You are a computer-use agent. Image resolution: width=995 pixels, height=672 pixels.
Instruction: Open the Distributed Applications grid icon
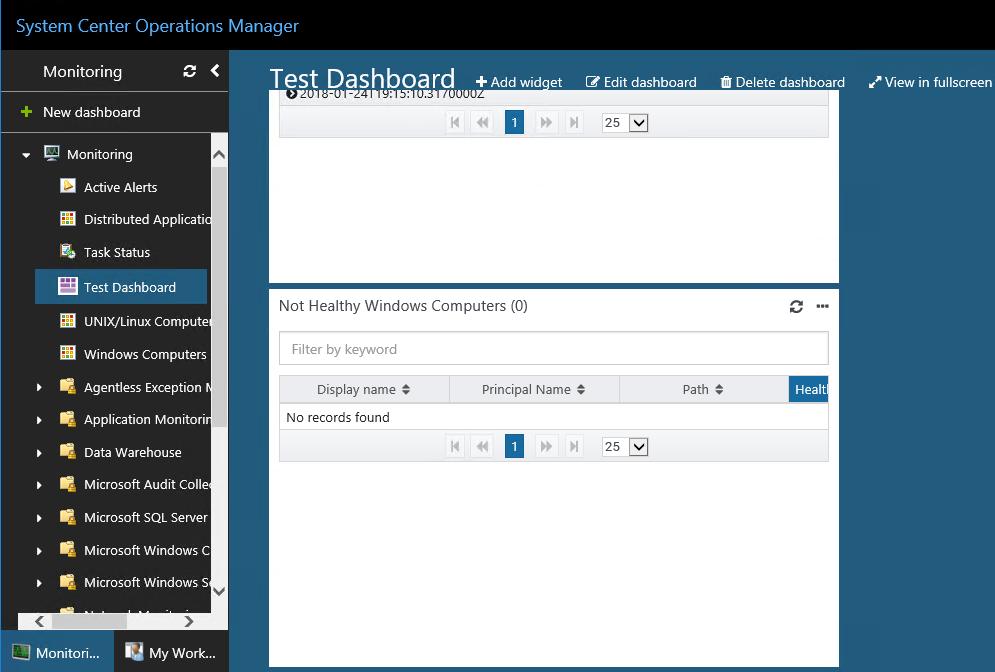[68, 218]
